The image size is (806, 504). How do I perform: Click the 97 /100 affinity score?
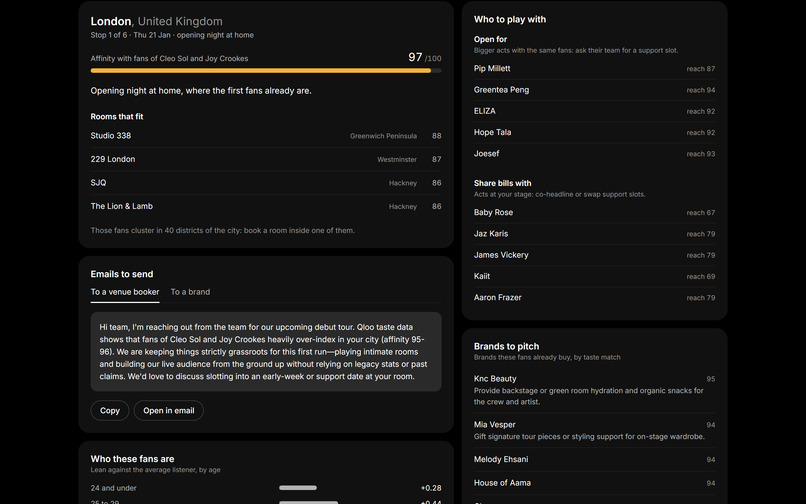425,57
